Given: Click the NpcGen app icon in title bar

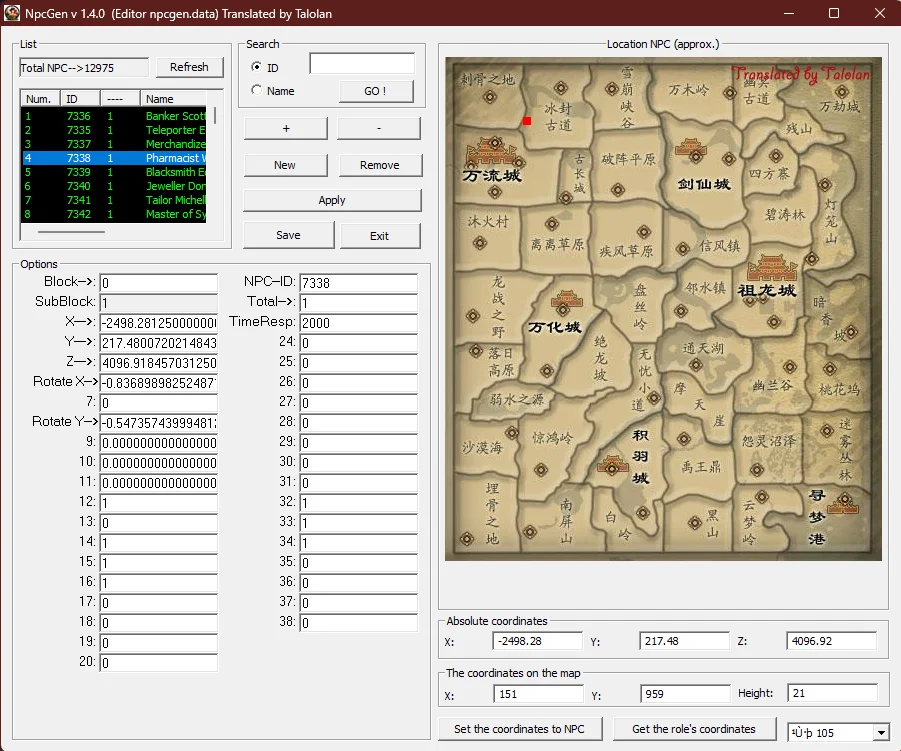Looking at the screenshot, I should pos(11,13).
